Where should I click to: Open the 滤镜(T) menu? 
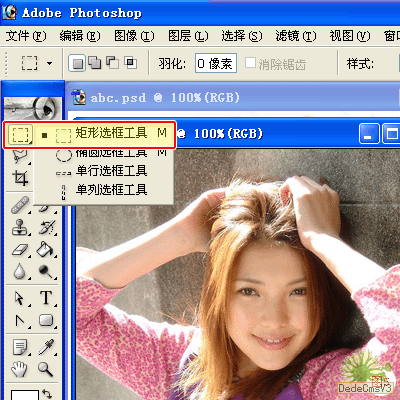(x=296, y=36)
